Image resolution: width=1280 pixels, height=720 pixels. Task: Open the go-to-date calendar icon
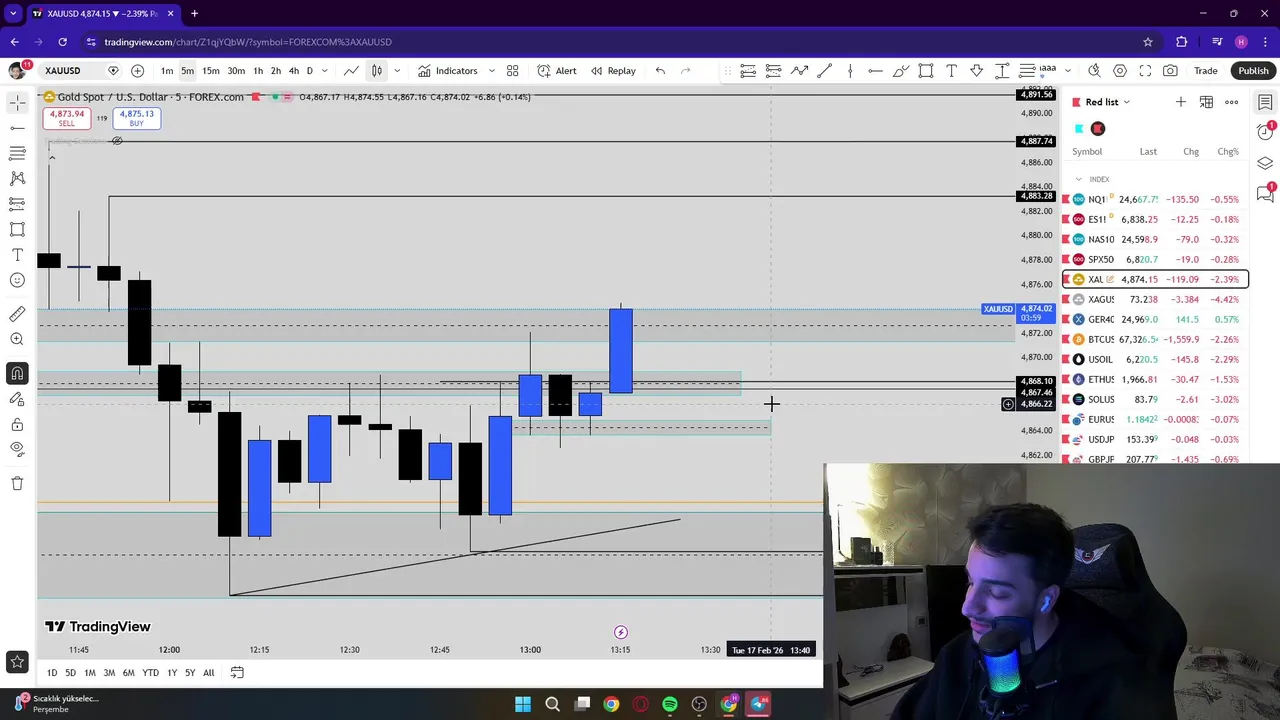(237, 673)
